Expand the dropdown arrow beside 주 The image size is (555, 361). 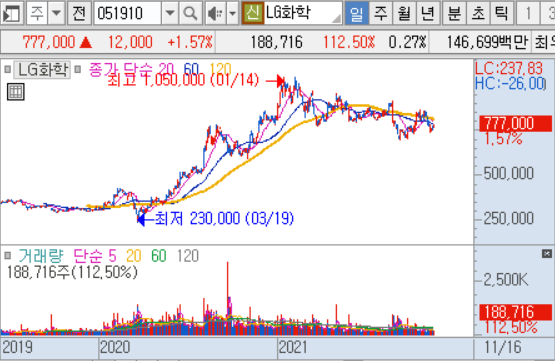click(x=56, y=13)
